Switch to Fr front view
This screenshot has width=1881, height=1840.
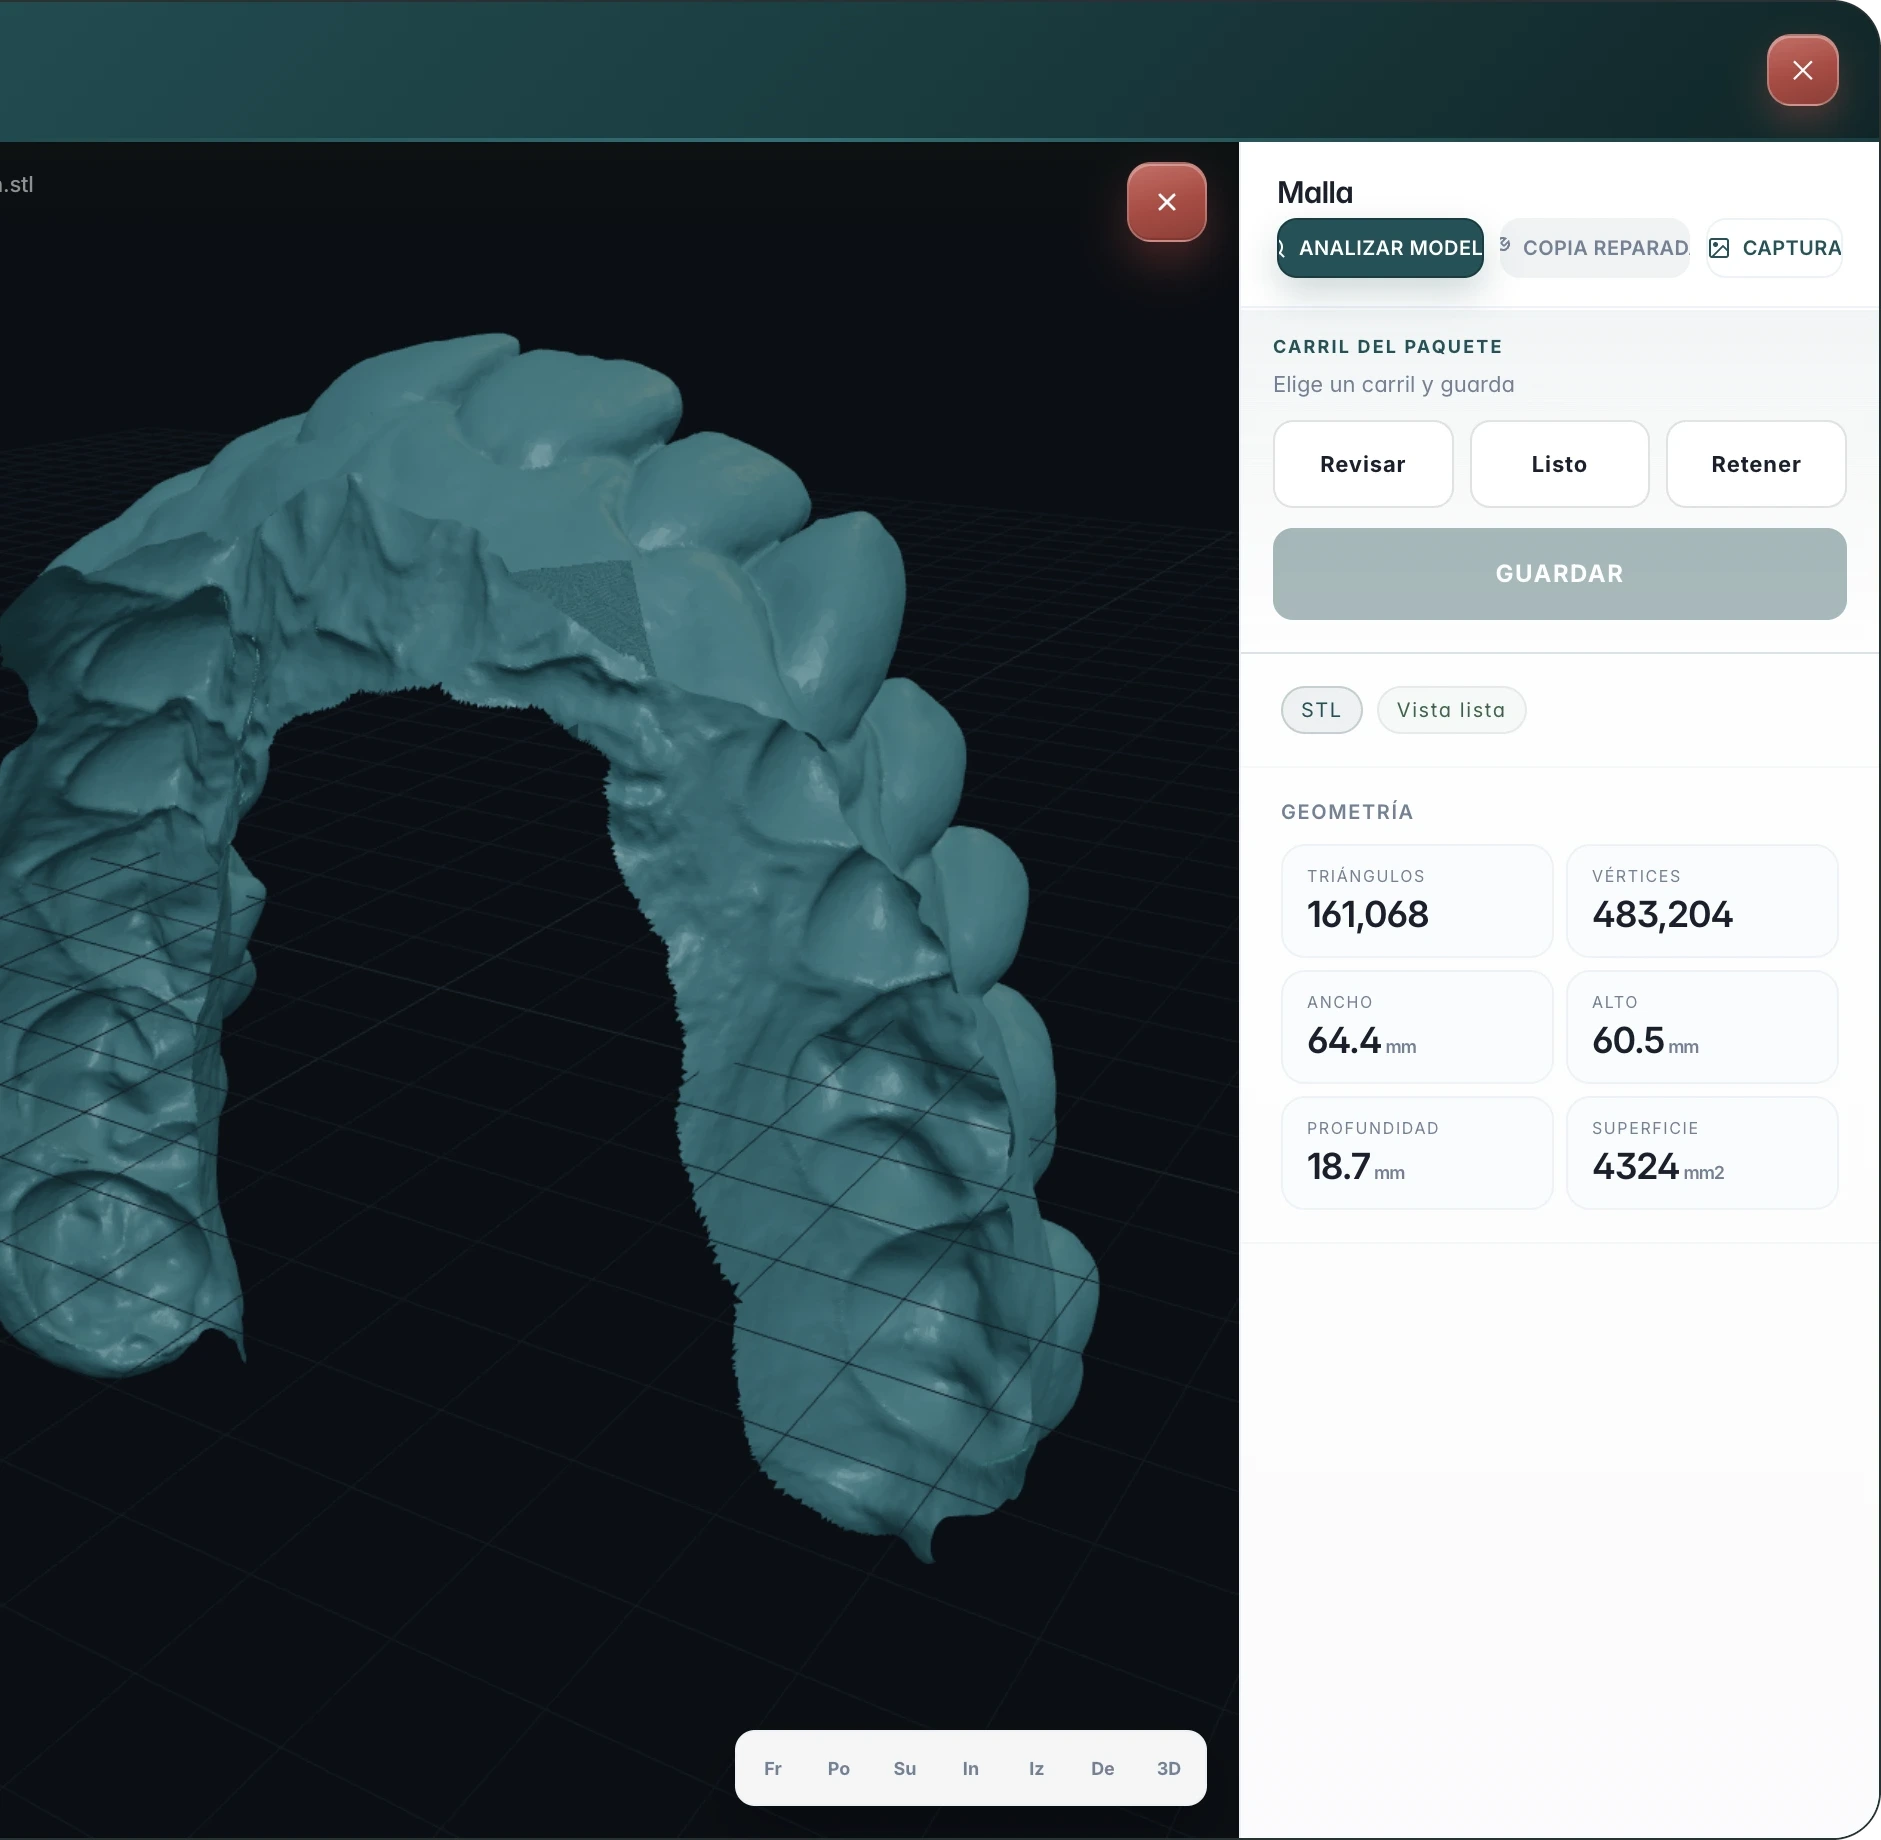tap(772, 1768)
